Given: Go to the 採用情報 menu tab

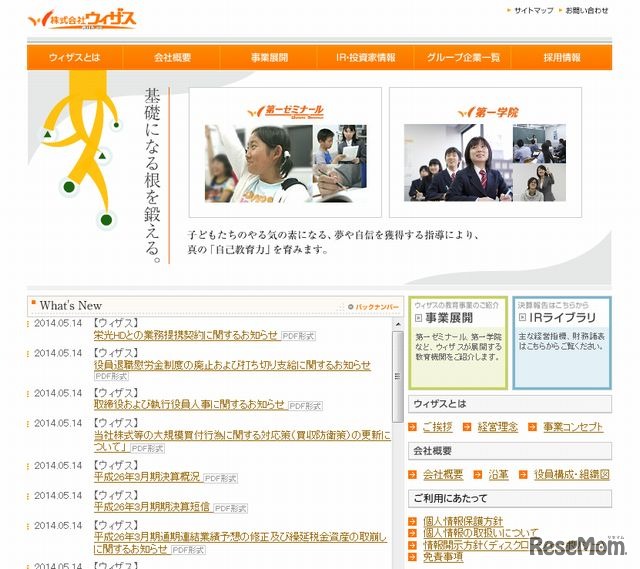Looking at the screenshot, I should coord(562,58).
